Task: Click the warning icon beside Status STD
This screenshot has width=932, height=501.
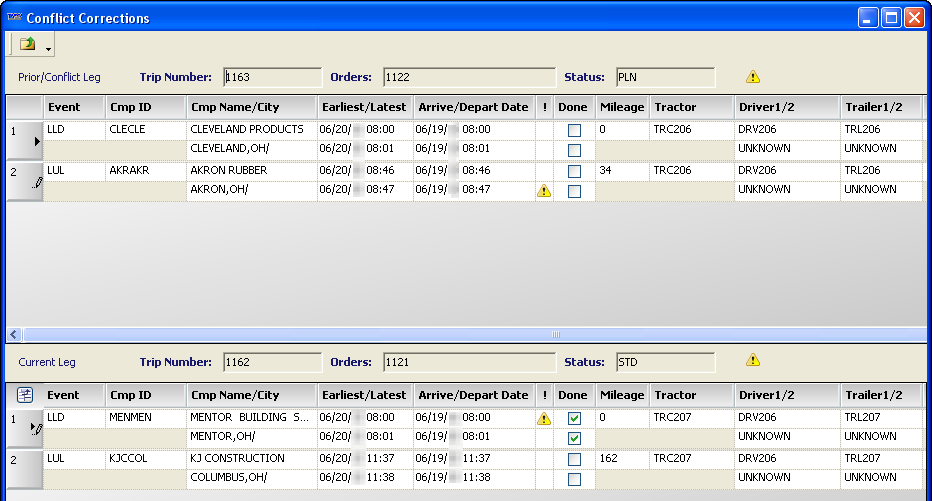Action: point(752,360)
